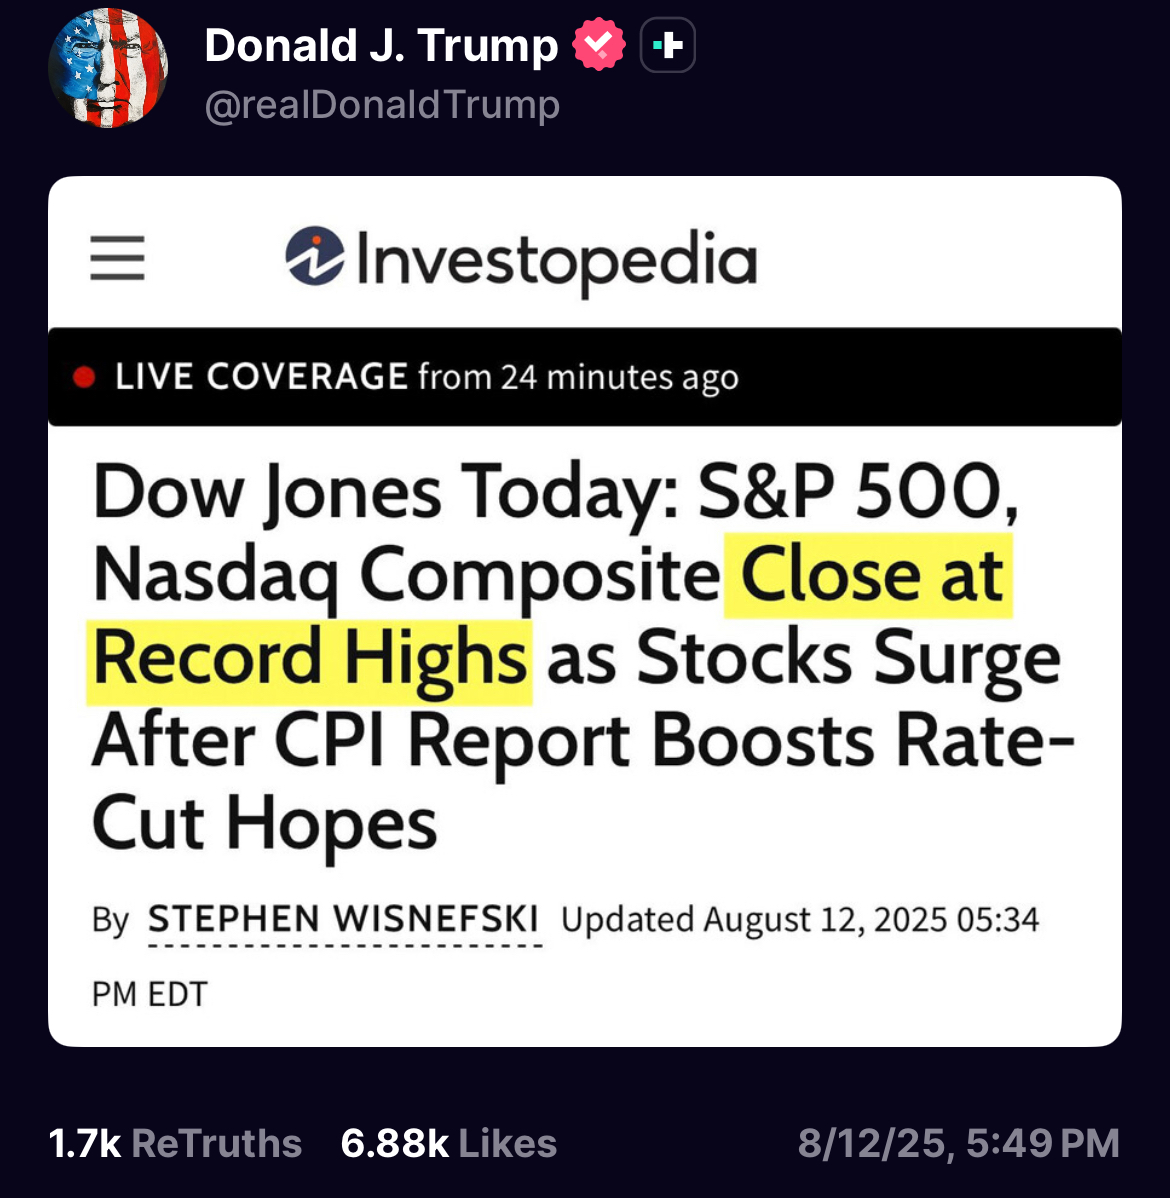Click the Investopedia logo icon
The image size is (1170, 1198).
coord(315,256)
